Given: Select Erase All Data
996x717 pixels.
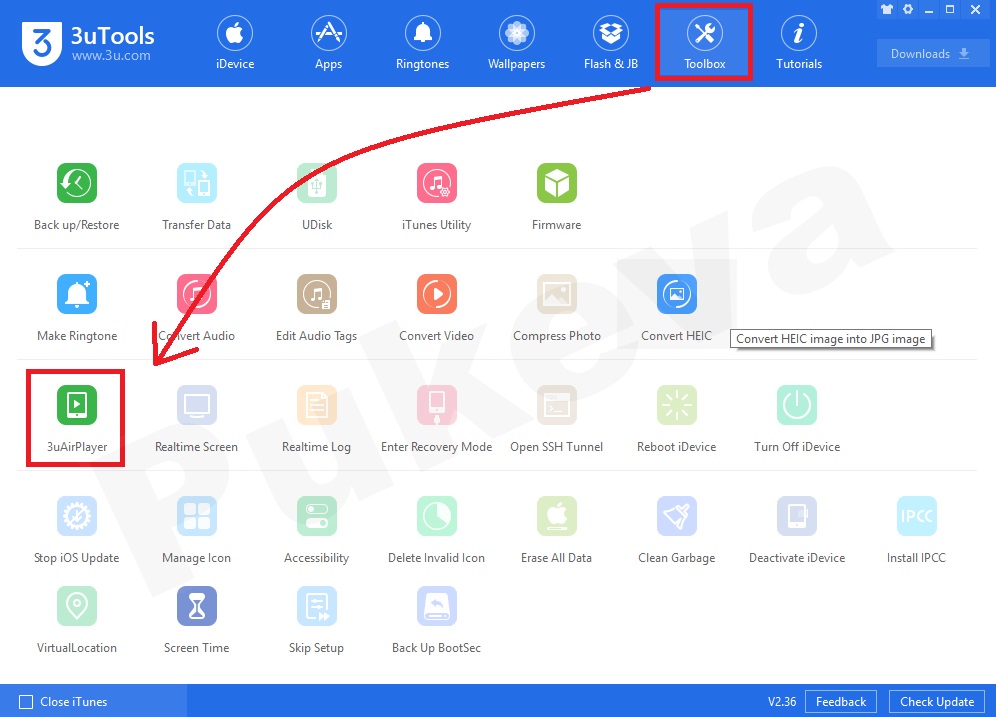Looking at the screenshot, I should (x=556, y=530).
